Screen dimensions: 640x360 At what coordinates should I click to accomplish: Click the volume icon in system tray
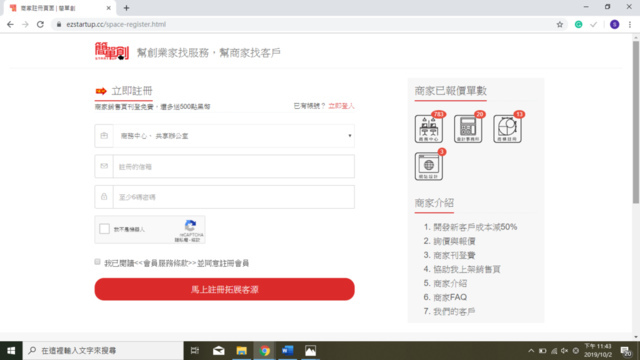pos(564,351)
